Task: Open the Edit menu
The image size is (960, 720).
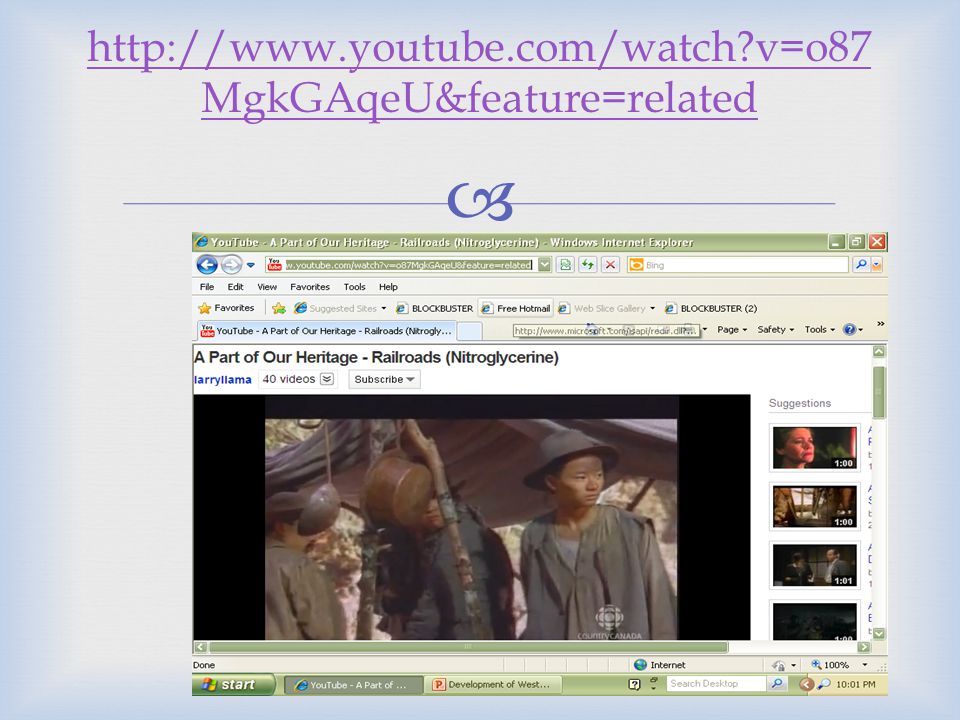Action: [x=235, y=287]
